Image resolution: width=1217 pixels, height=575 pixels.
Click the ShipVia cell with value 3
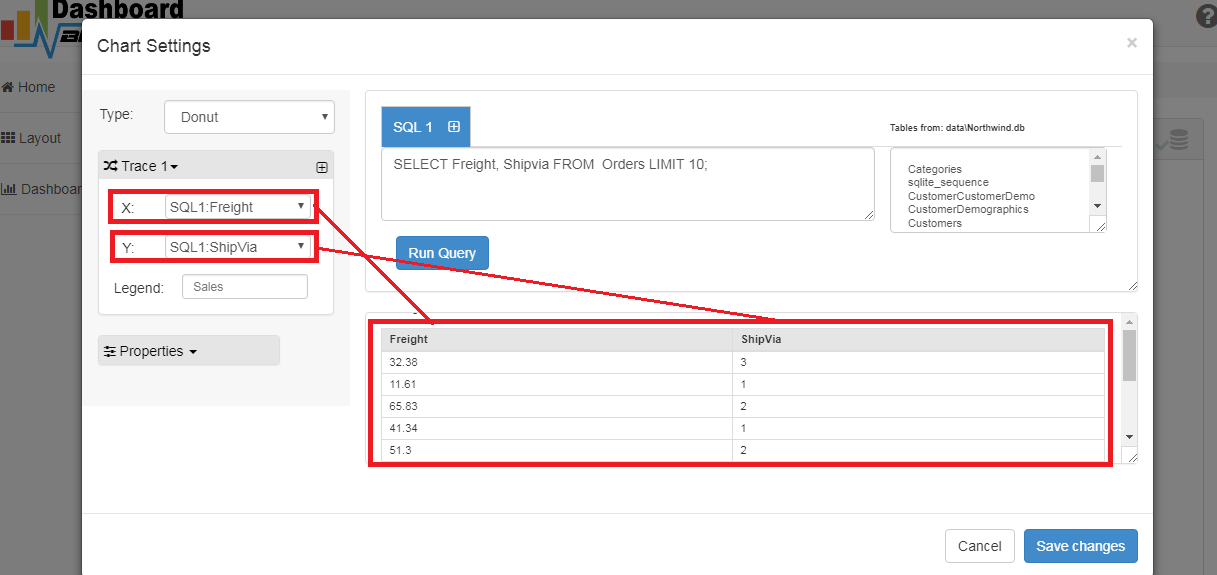point(919,362)
